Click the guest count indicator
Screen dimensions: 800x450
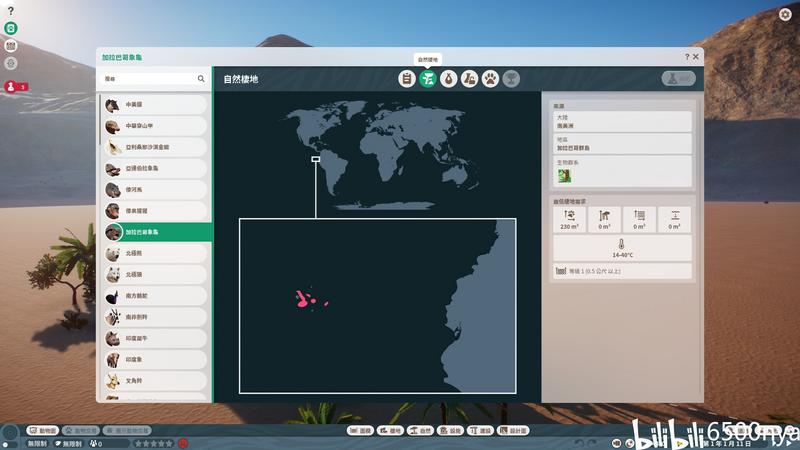(x=96, y=444)
